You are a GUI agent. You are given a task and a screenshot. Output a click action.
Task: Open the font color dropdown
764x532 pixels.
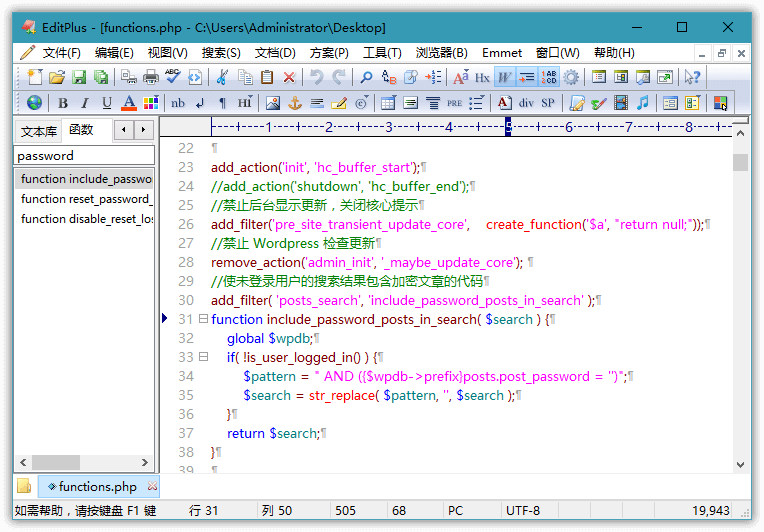pyautogui.click(x=129, y=102)
